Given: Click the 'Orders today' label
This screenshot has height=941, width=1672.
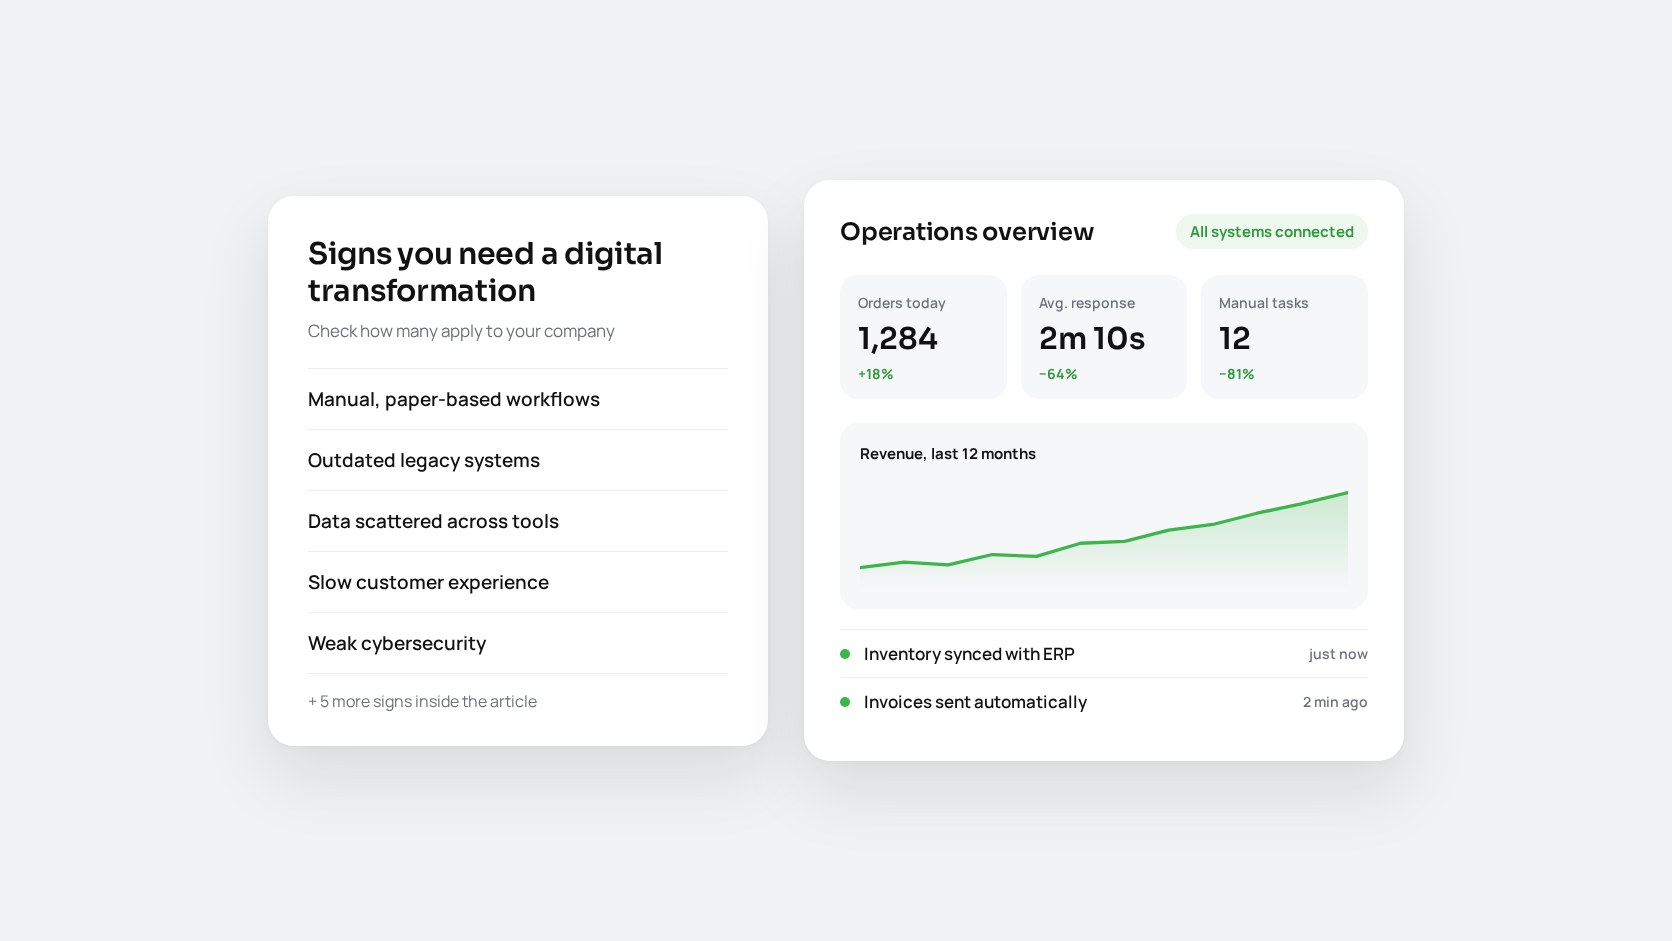Looking at the screenshot, I should point(901,303).
